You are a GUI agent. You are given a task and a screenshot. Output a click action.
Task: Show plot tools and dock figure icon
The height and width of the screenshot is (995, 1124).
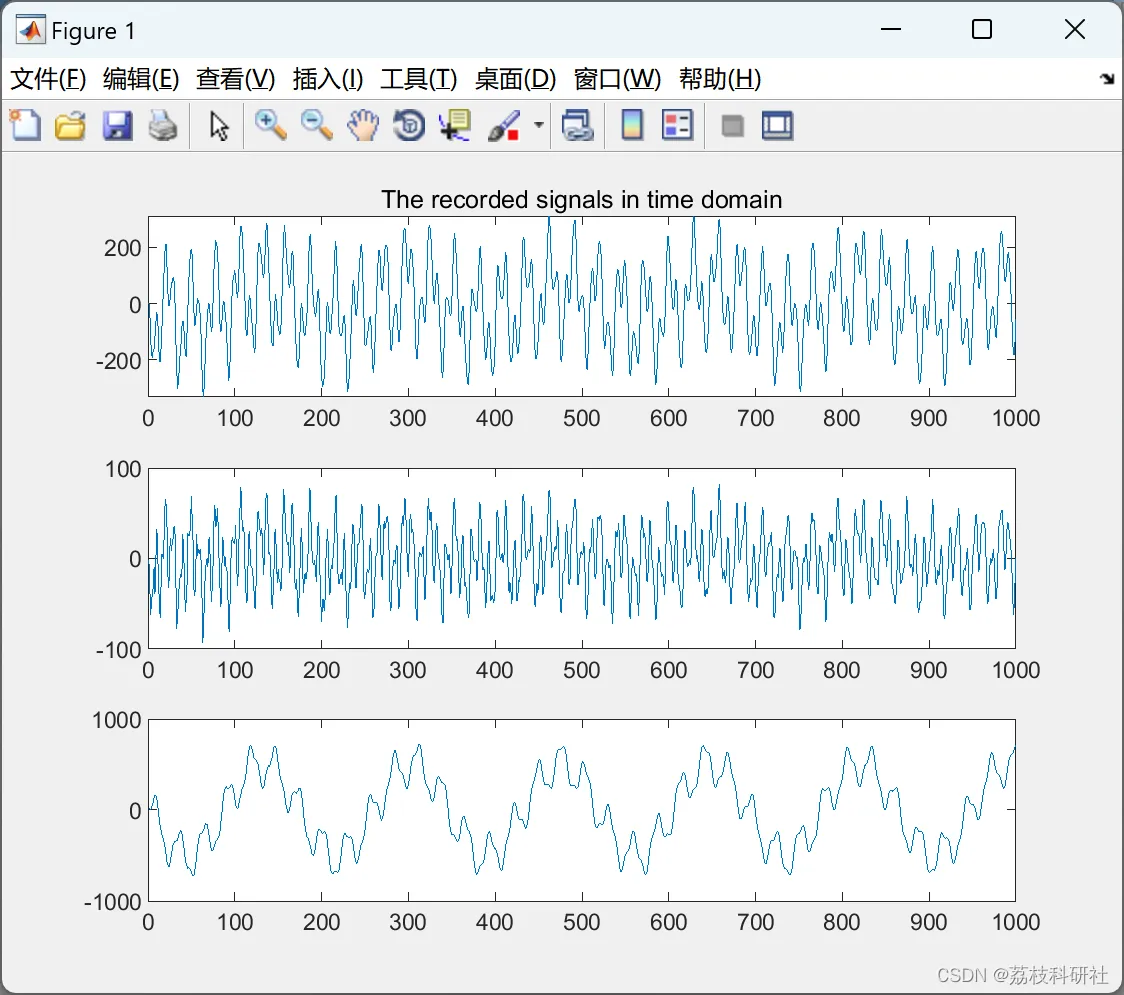point(777,126)
